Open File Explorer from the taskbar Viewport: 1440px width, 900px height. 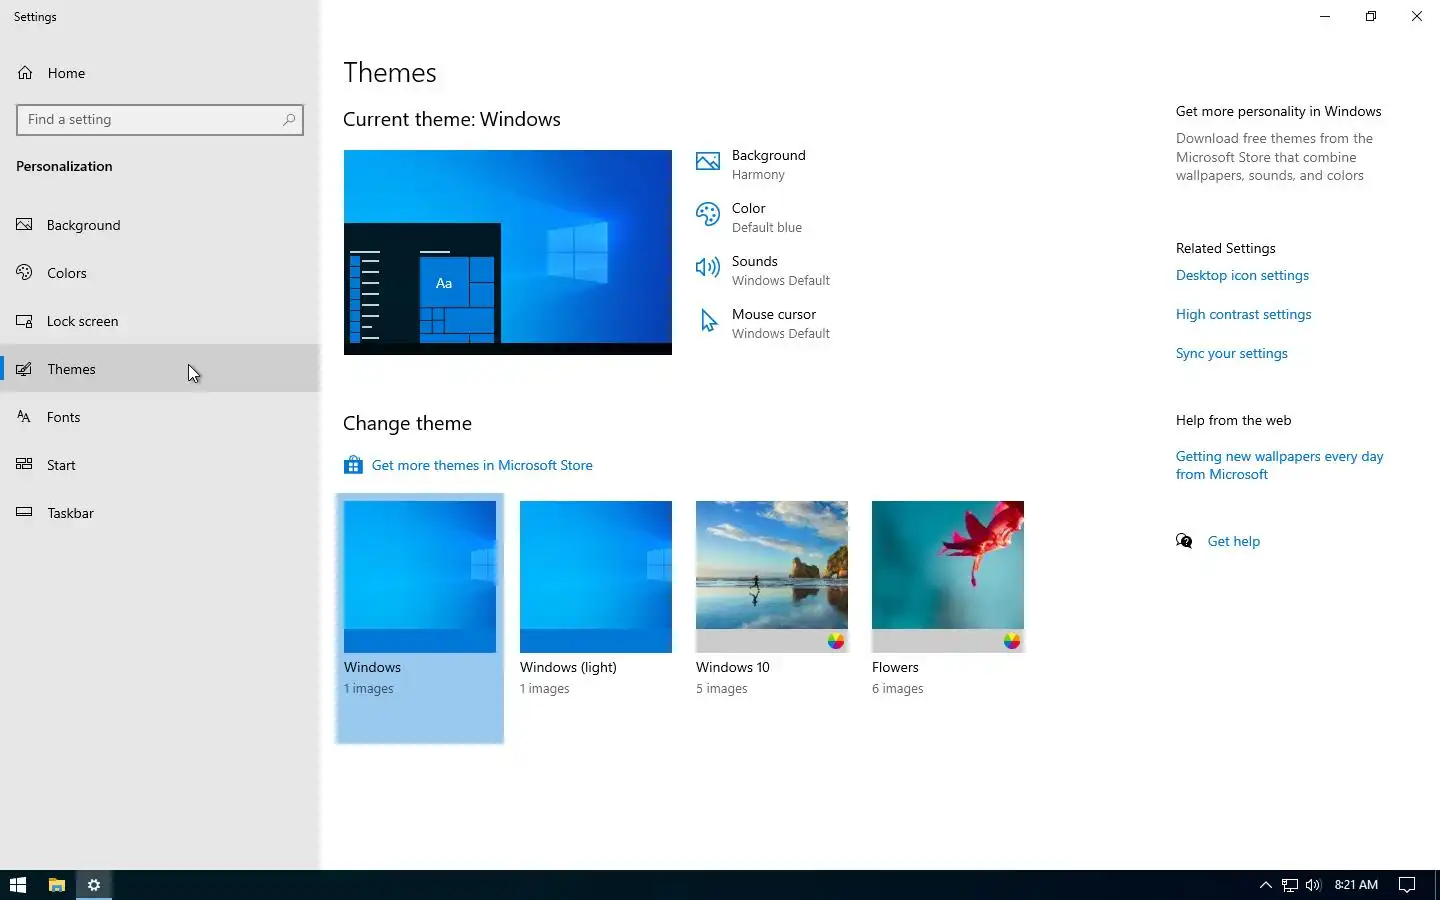coord(57,885)
